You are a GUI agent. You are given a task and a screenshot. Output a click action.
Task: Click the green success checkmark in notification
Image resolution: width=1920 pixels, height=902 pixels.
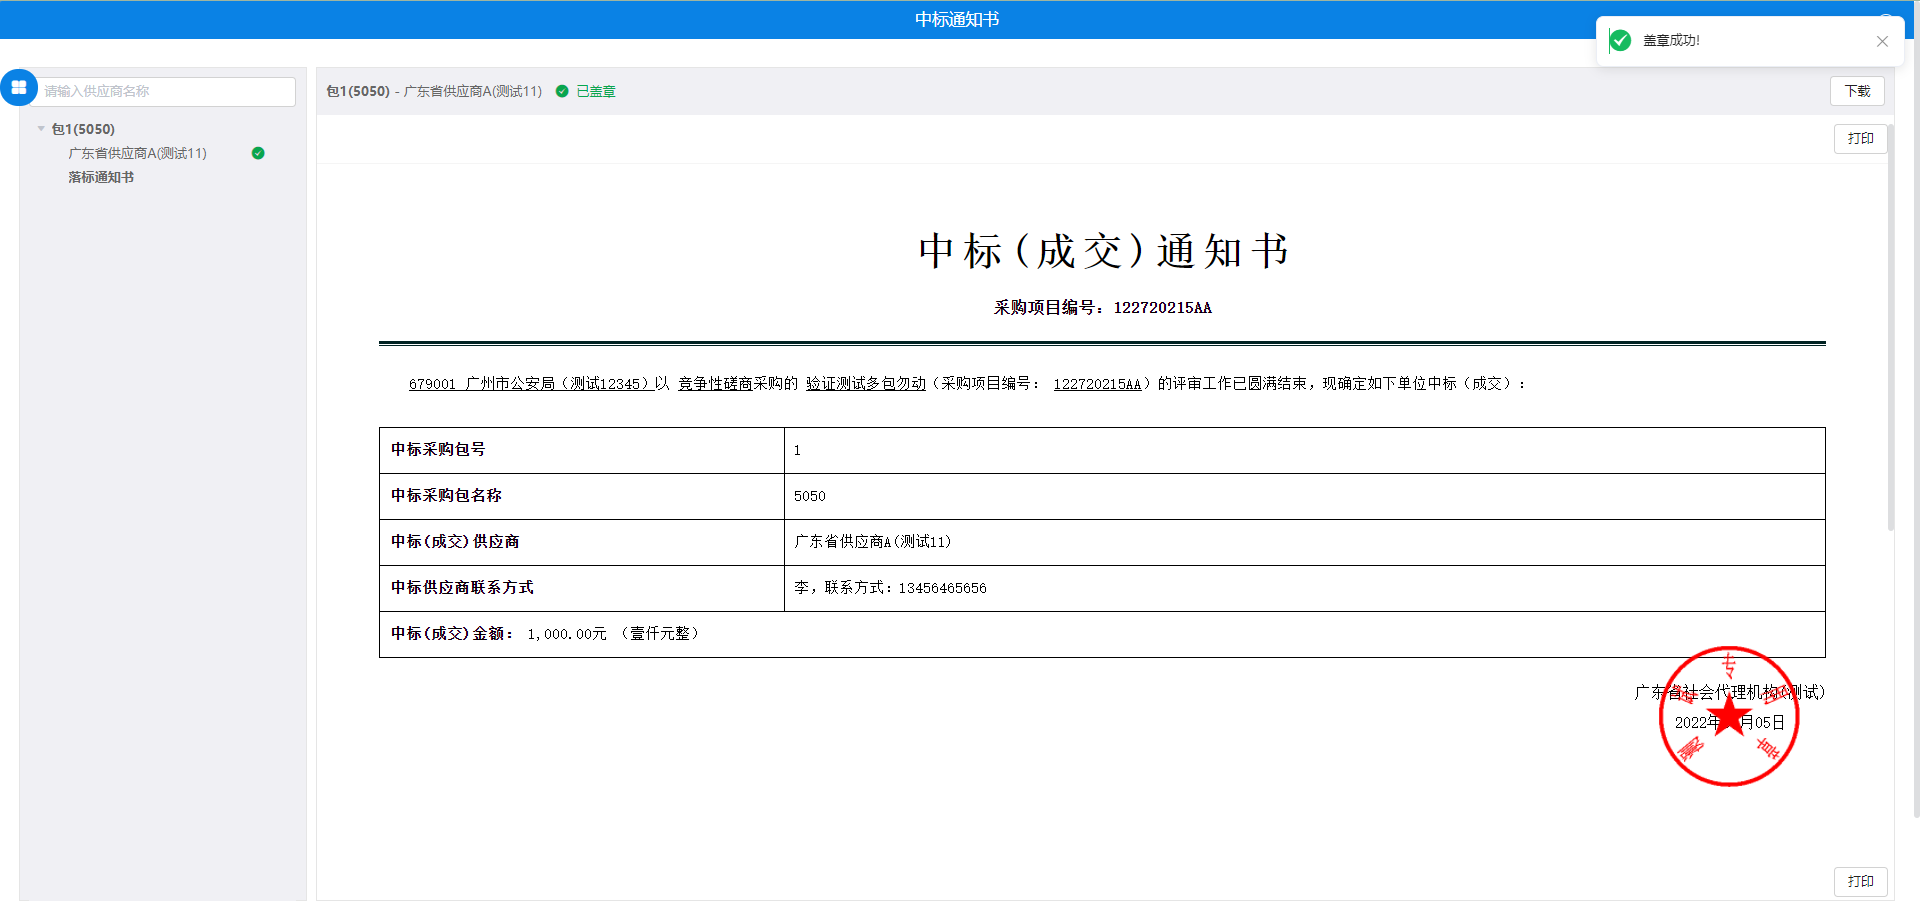1620,40
